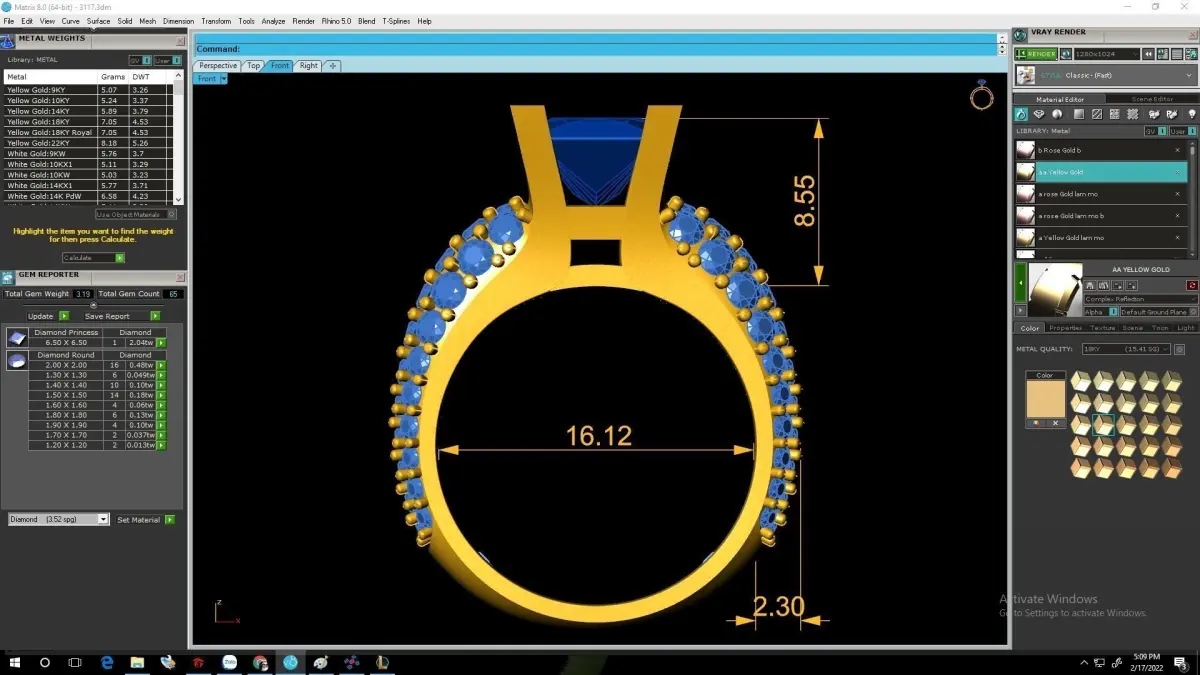Click the Set Material button

pyautogui.click(x=145, y=520)
